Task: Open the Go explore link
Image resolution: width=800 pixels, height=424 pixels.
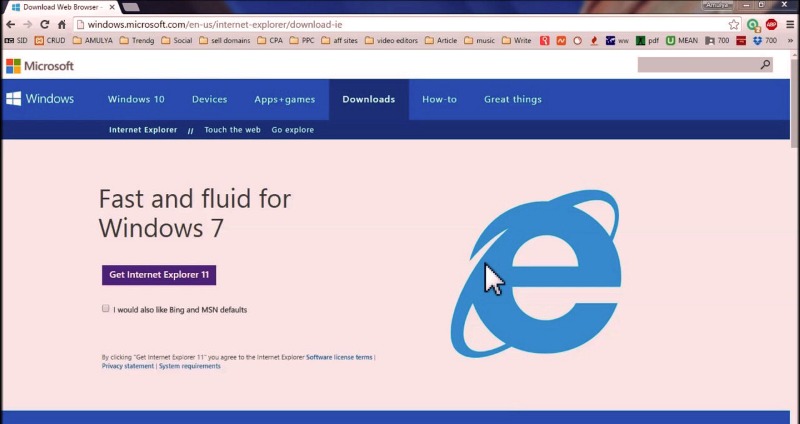Action: coord(292,130)
